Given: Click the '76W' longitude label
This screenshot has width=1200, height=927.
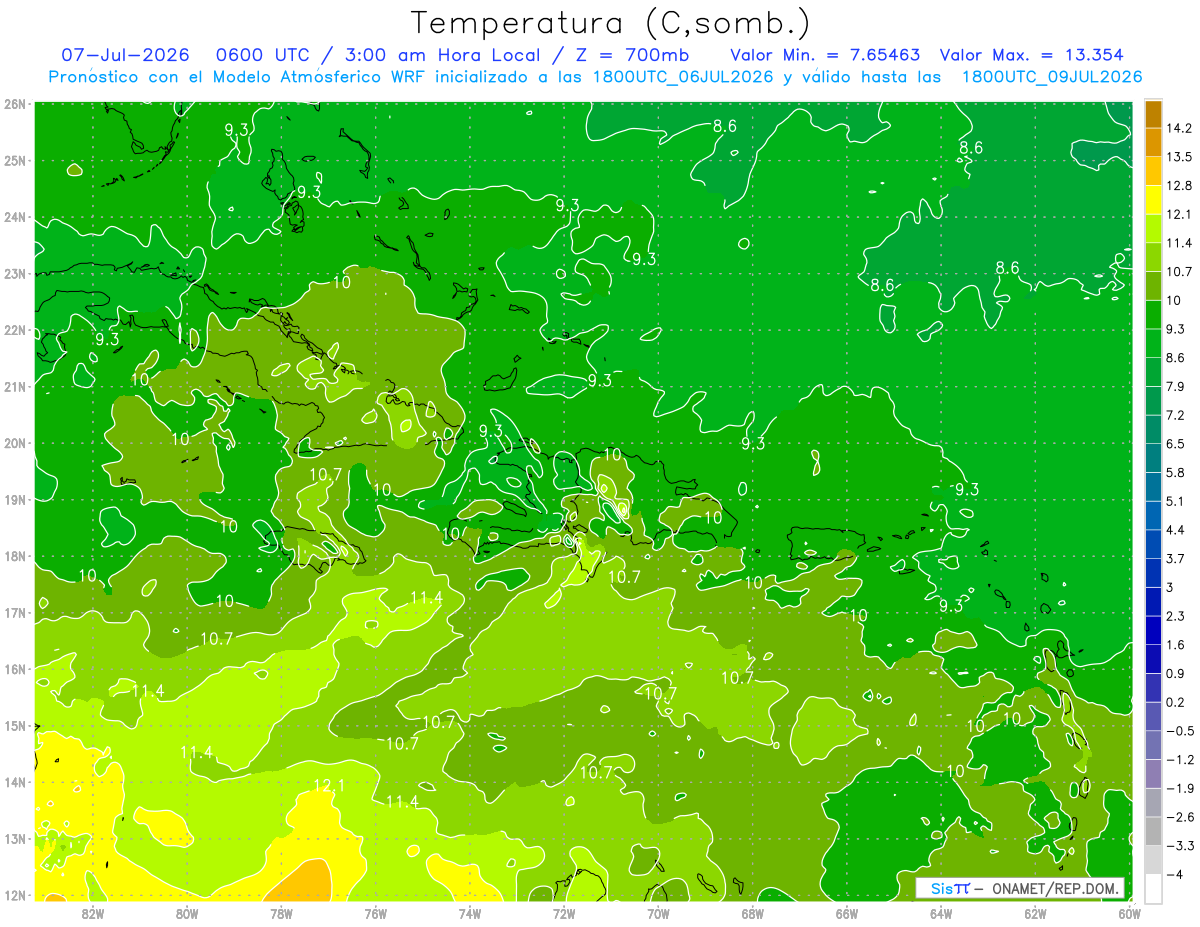Looking at the screenshot, I should [375, 912].
